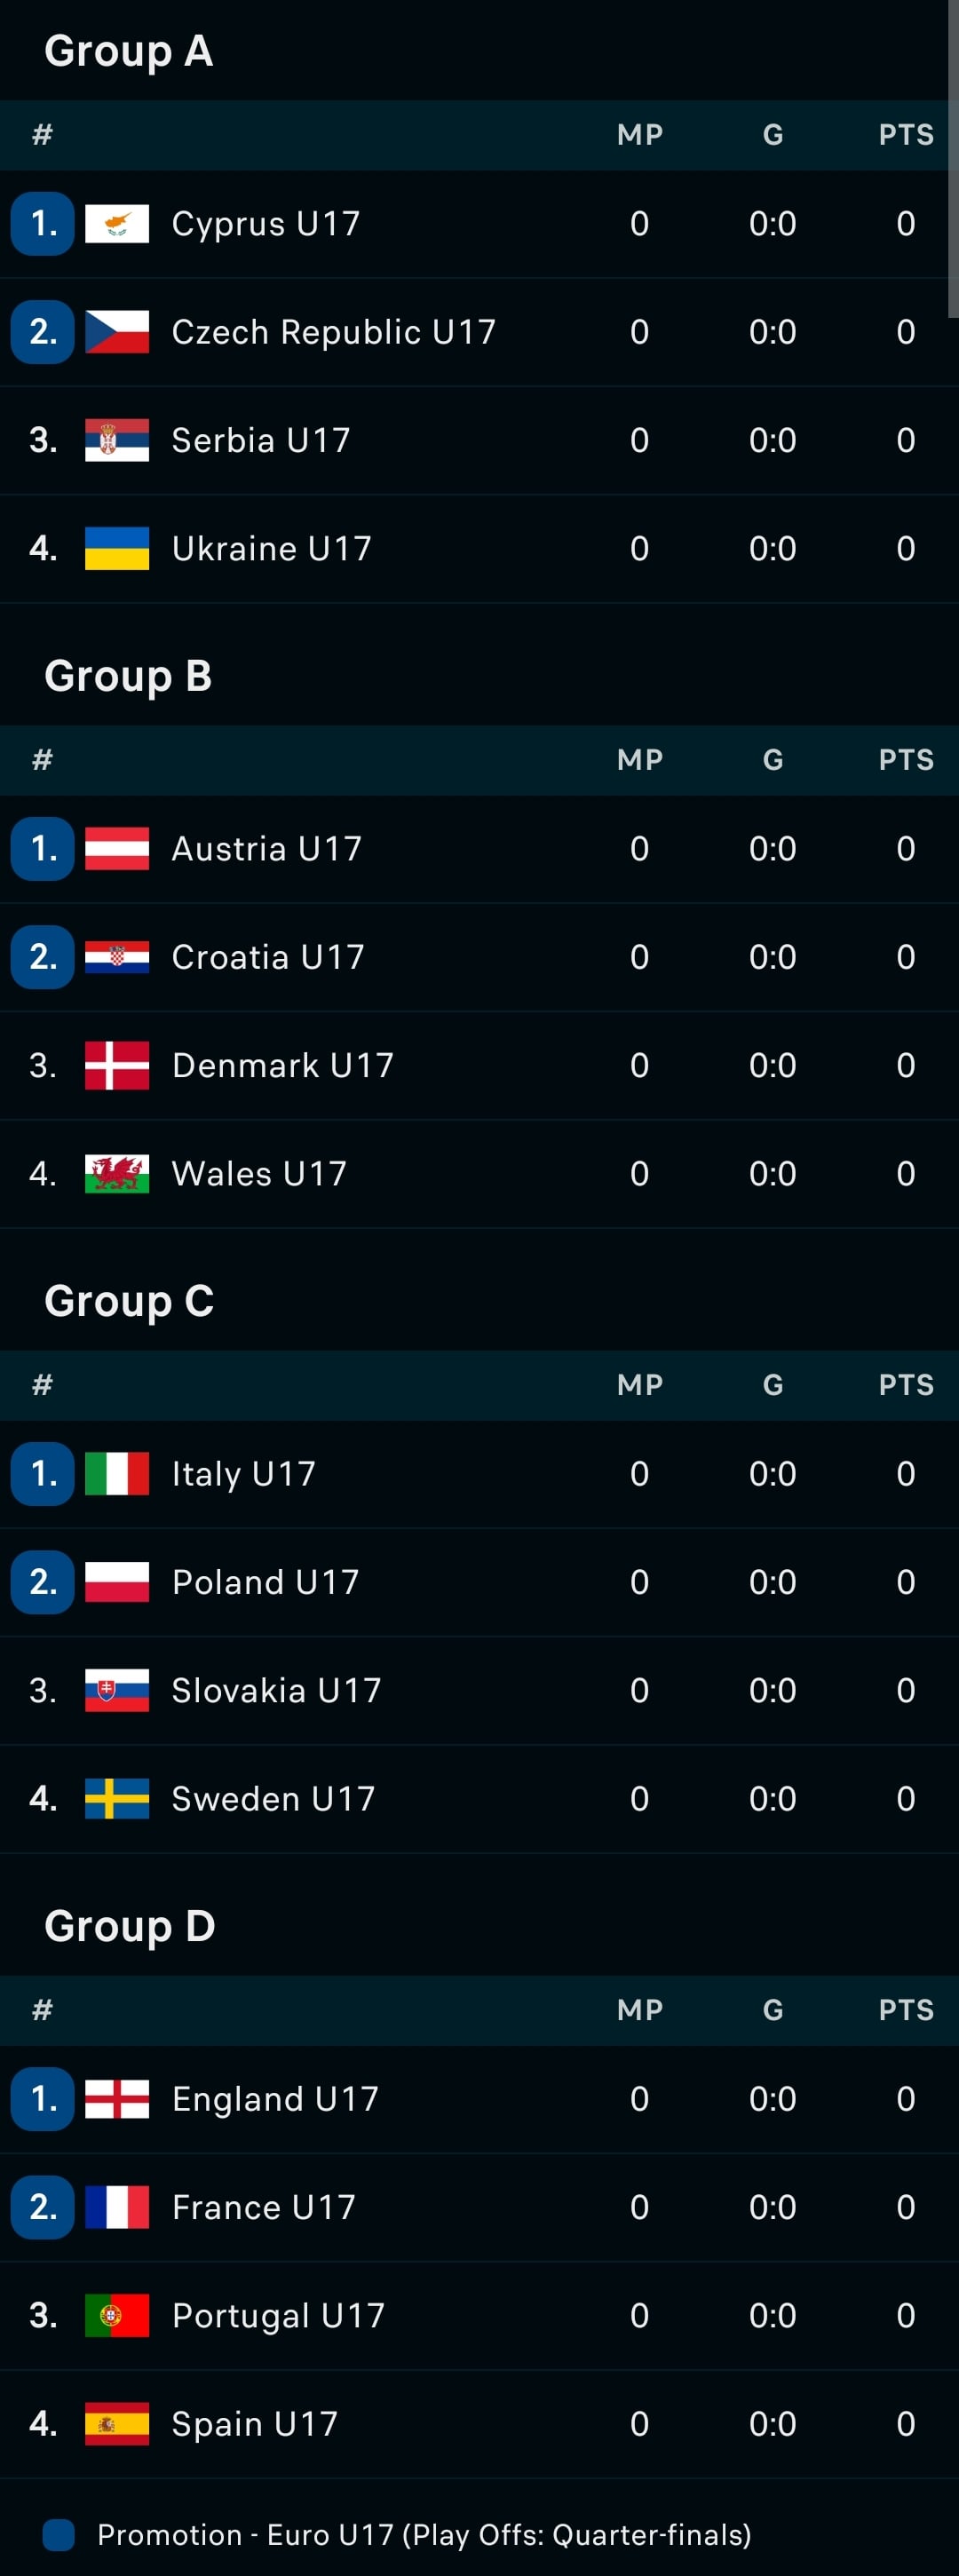The width and height of the screenshot is (959, 2576).
Task: Click the England flag icon
Action: pyautogui.click(x=117, y=2099)
